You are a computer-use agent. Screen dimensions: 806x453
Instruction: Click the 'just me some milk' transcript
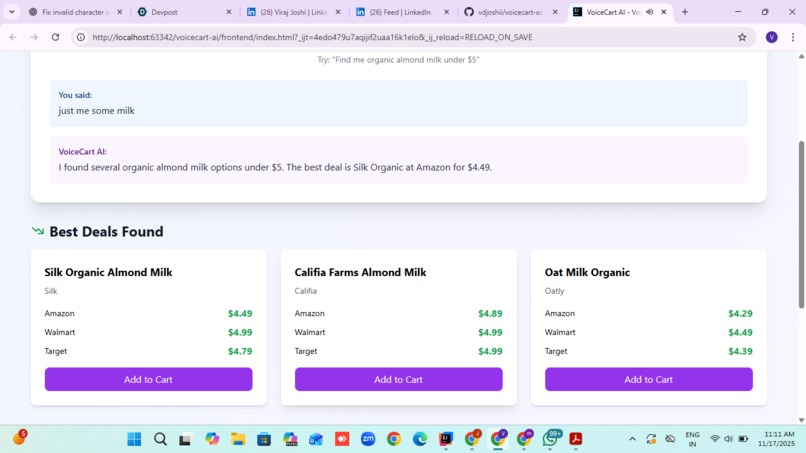[96, 111]
